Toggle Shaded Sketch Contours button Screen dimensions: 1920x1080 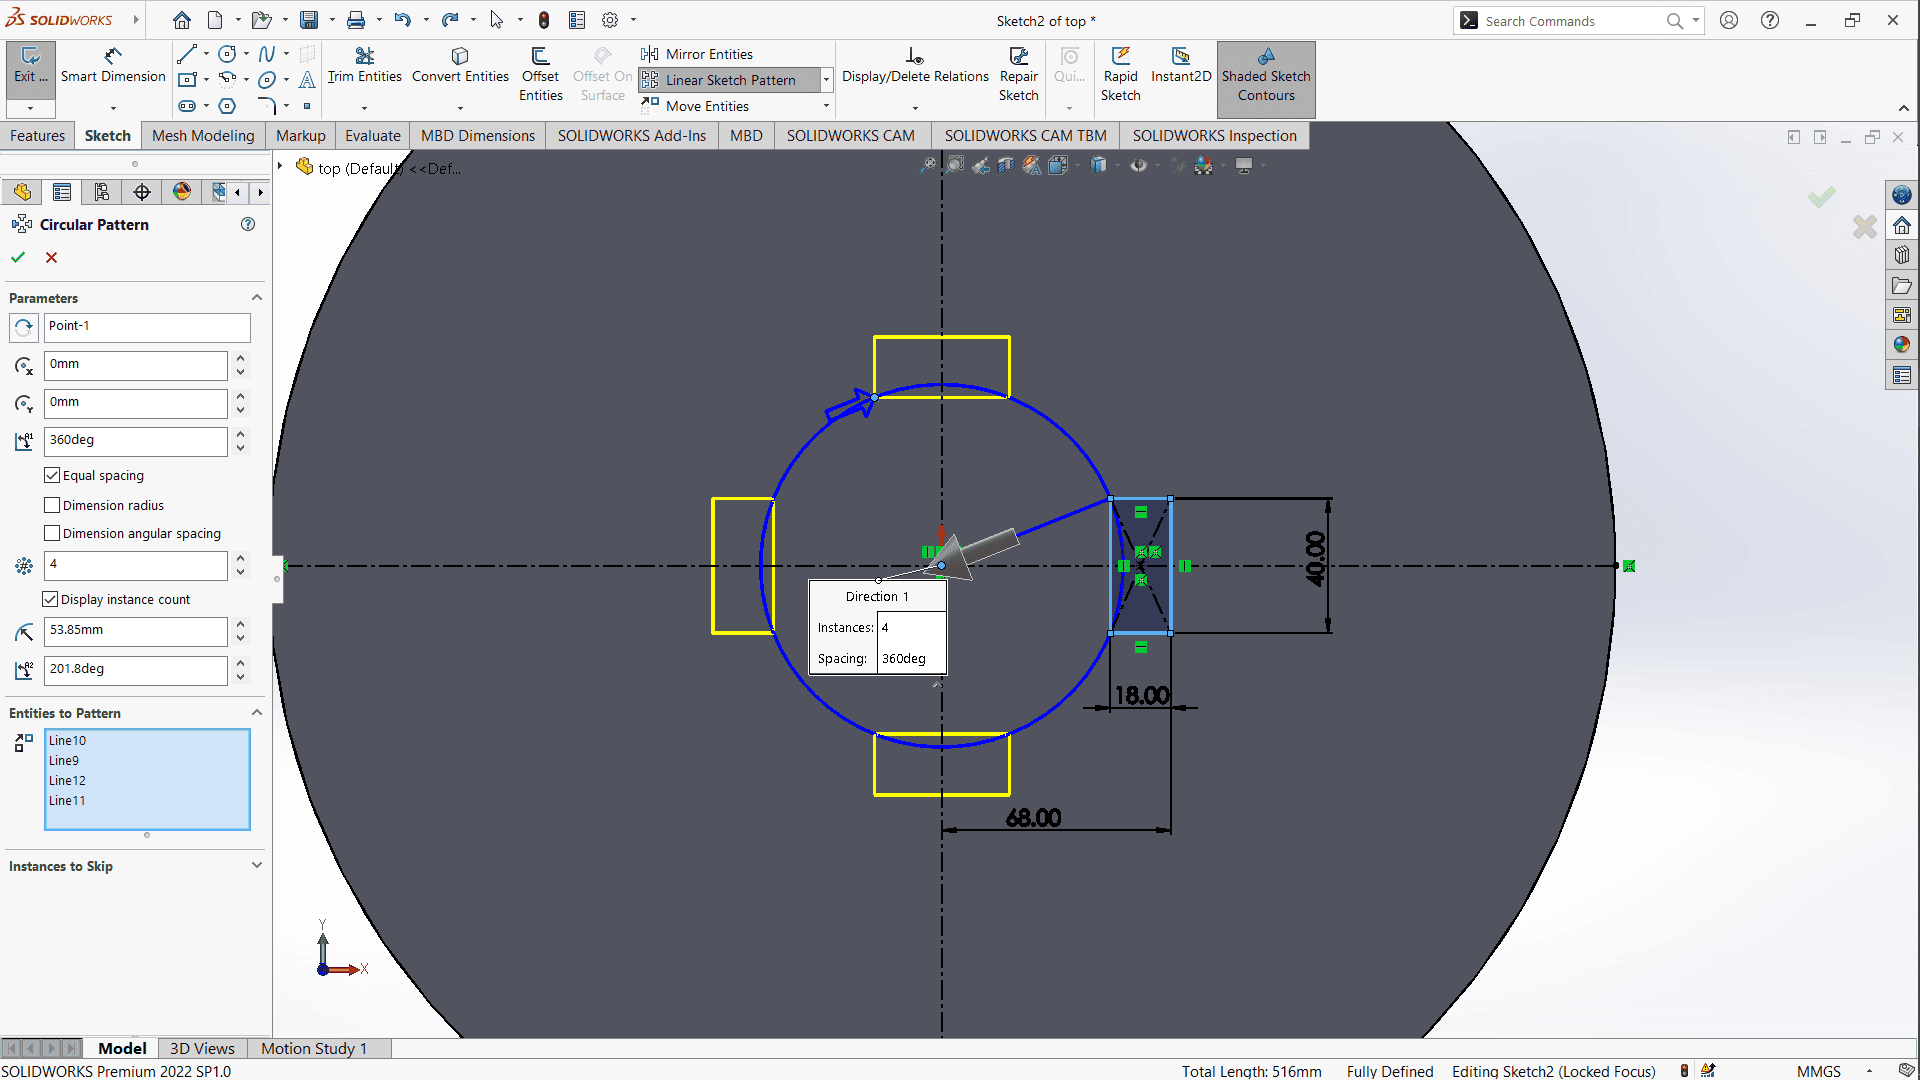(x=1266, y=78)
